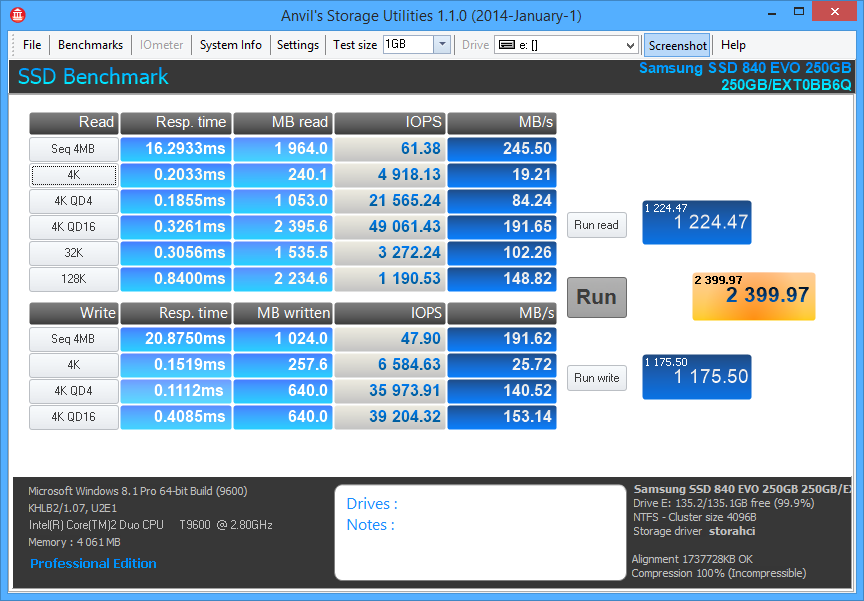Click Run write button

click(597, 378)
